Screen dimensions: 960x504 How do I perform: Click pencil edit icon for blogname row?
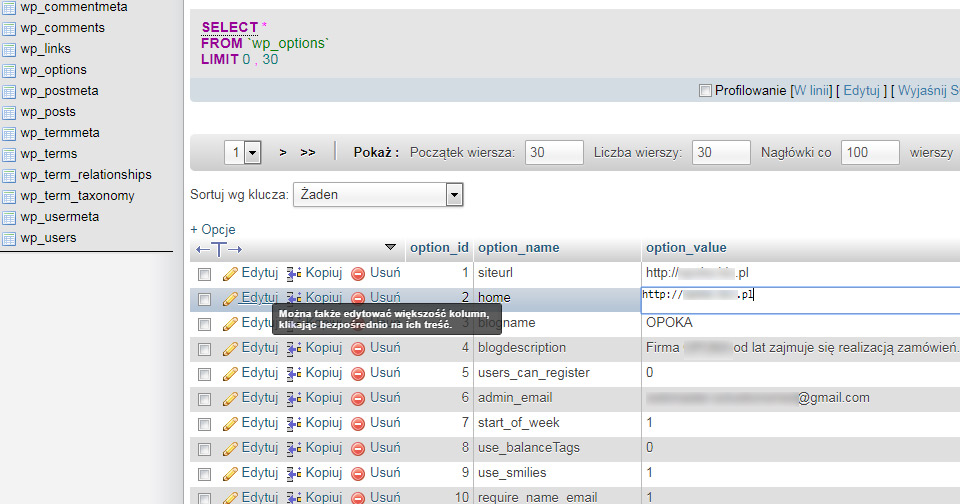(x=230, y=324)
